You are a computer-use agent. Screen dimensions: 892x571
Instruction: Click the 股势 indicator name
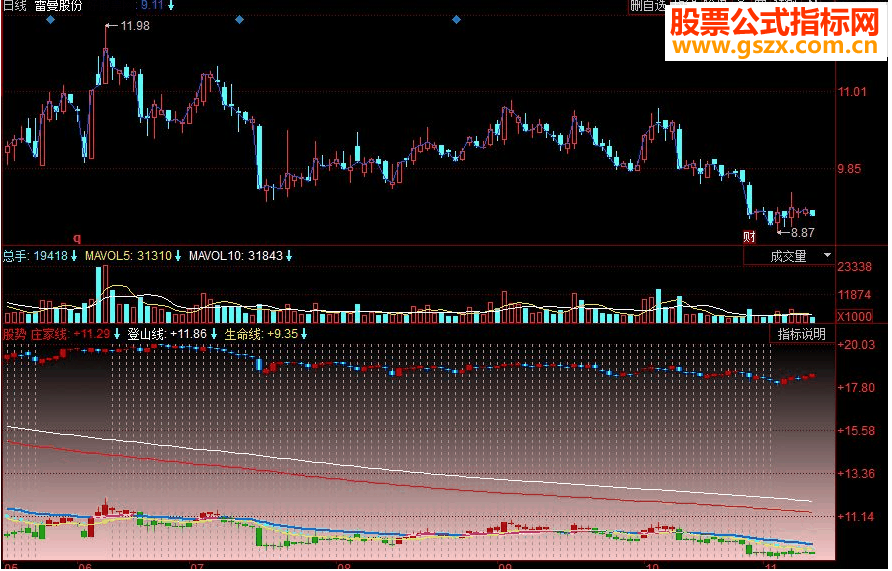(x=15, y=334)
